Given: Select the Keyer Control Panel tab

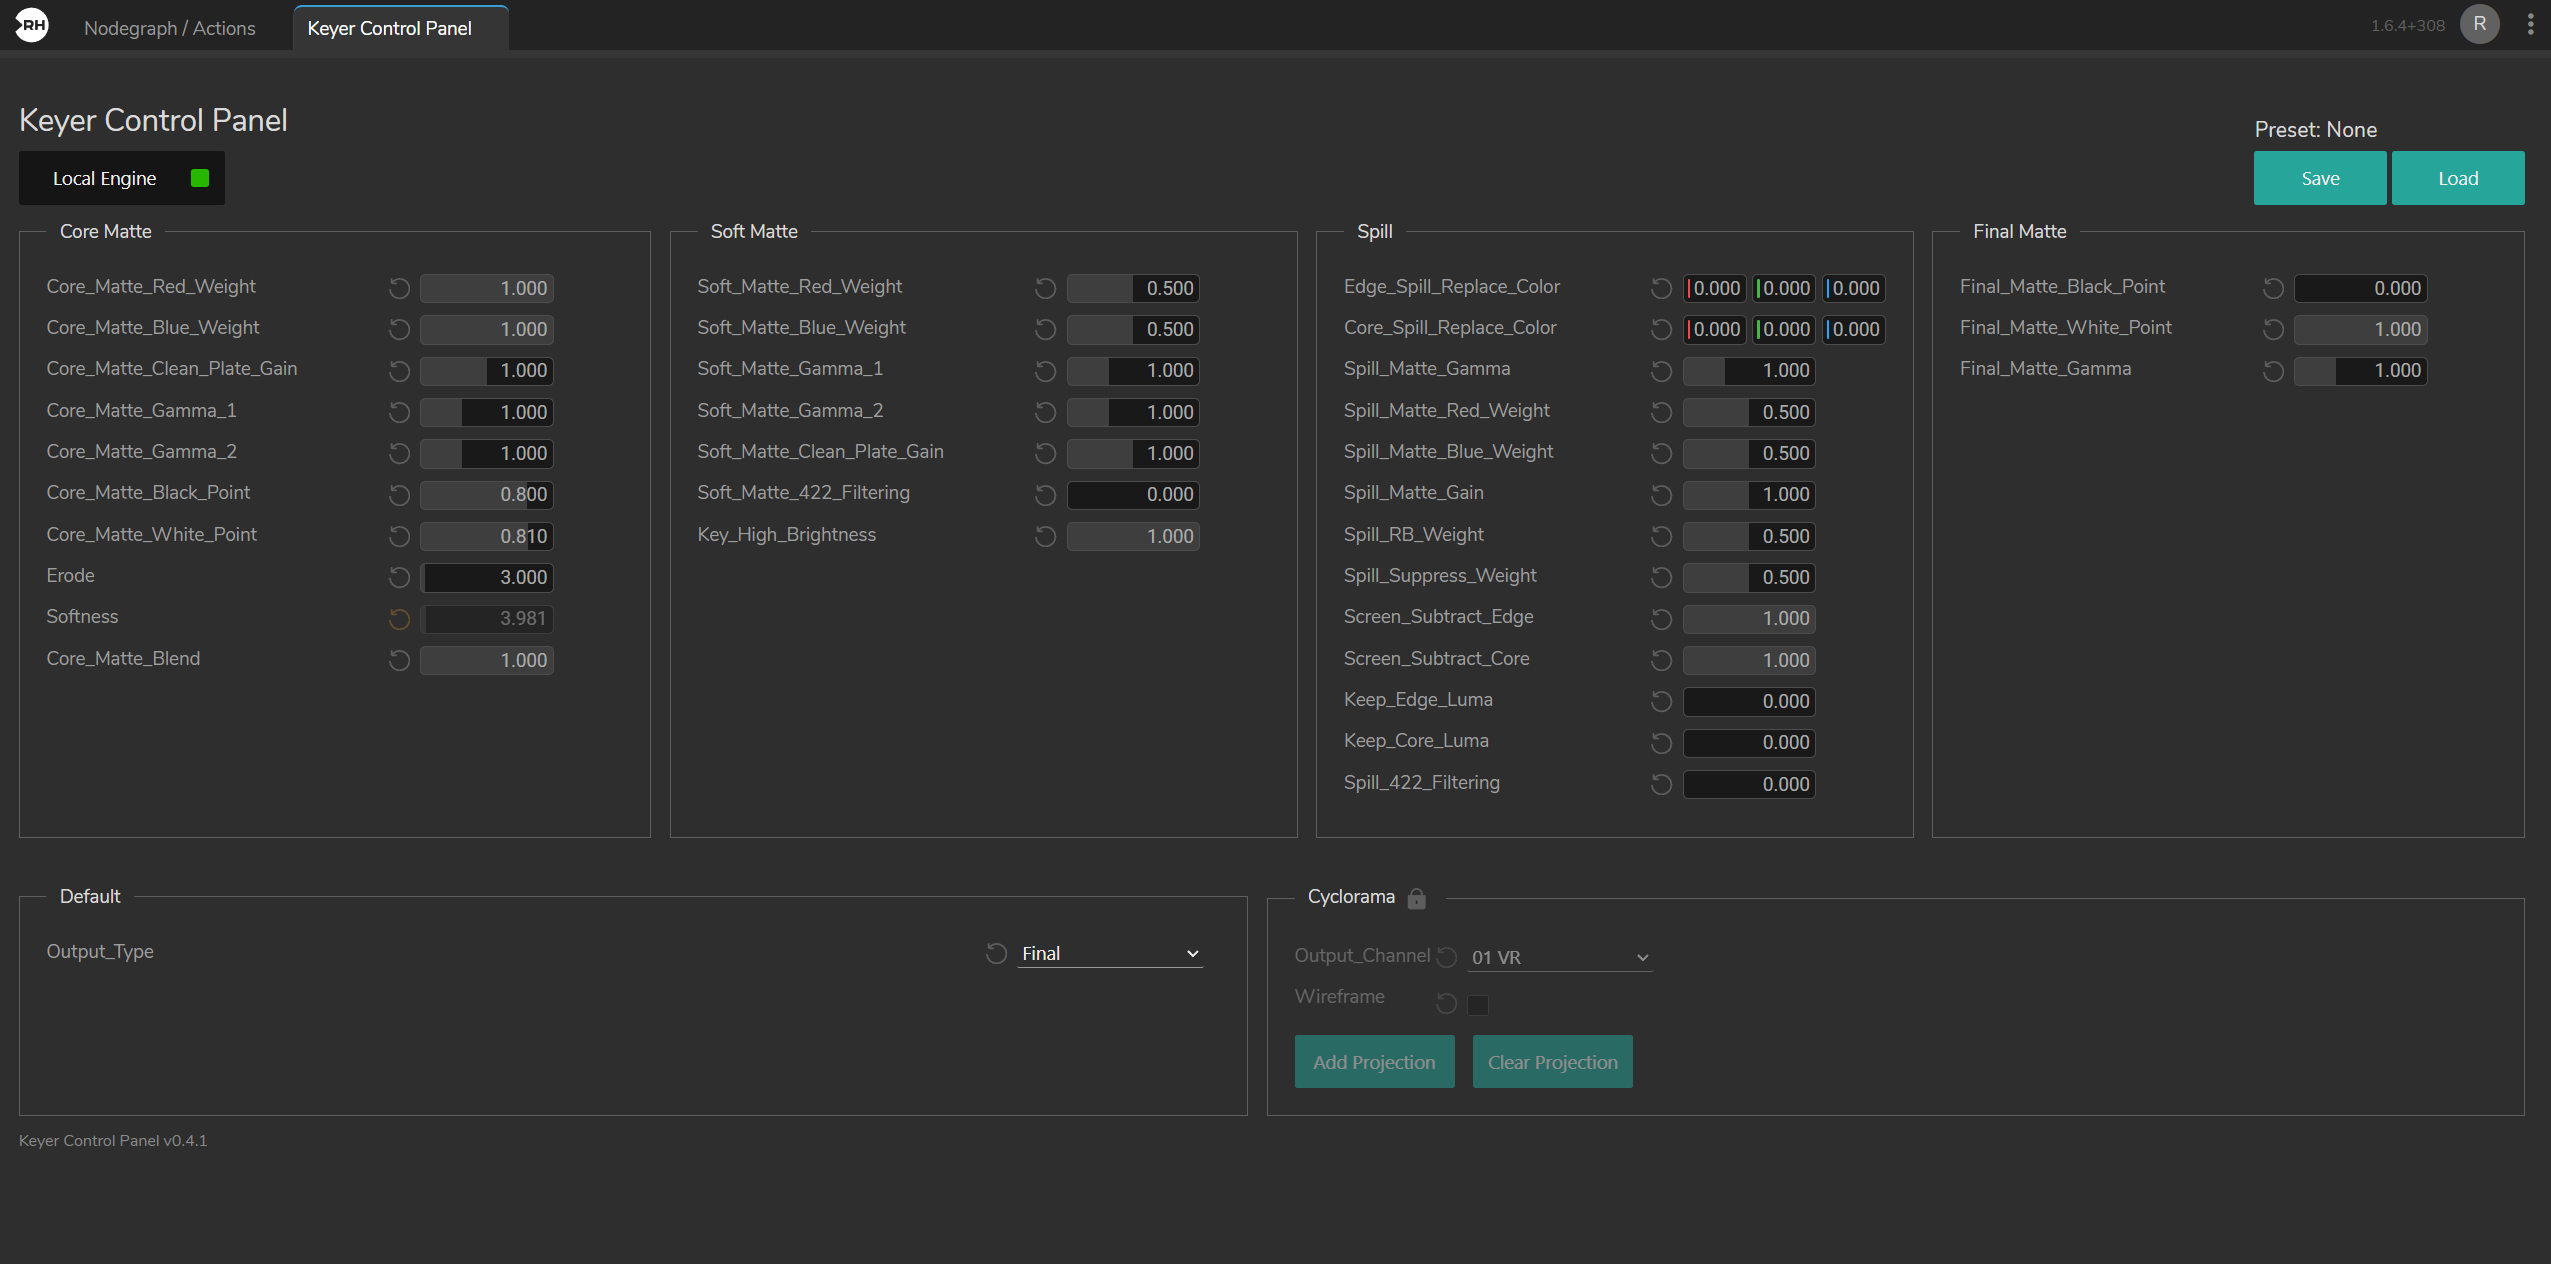Looking at the screenshot, I should click(x=390, y=28).
